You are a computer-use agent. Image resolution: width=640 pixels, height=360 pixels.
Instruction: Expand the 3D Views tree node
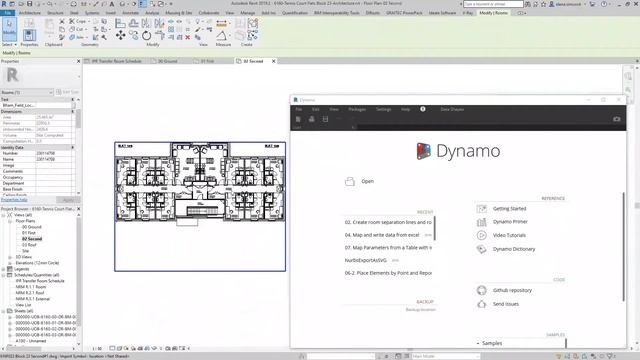click(x=10, y=257)
